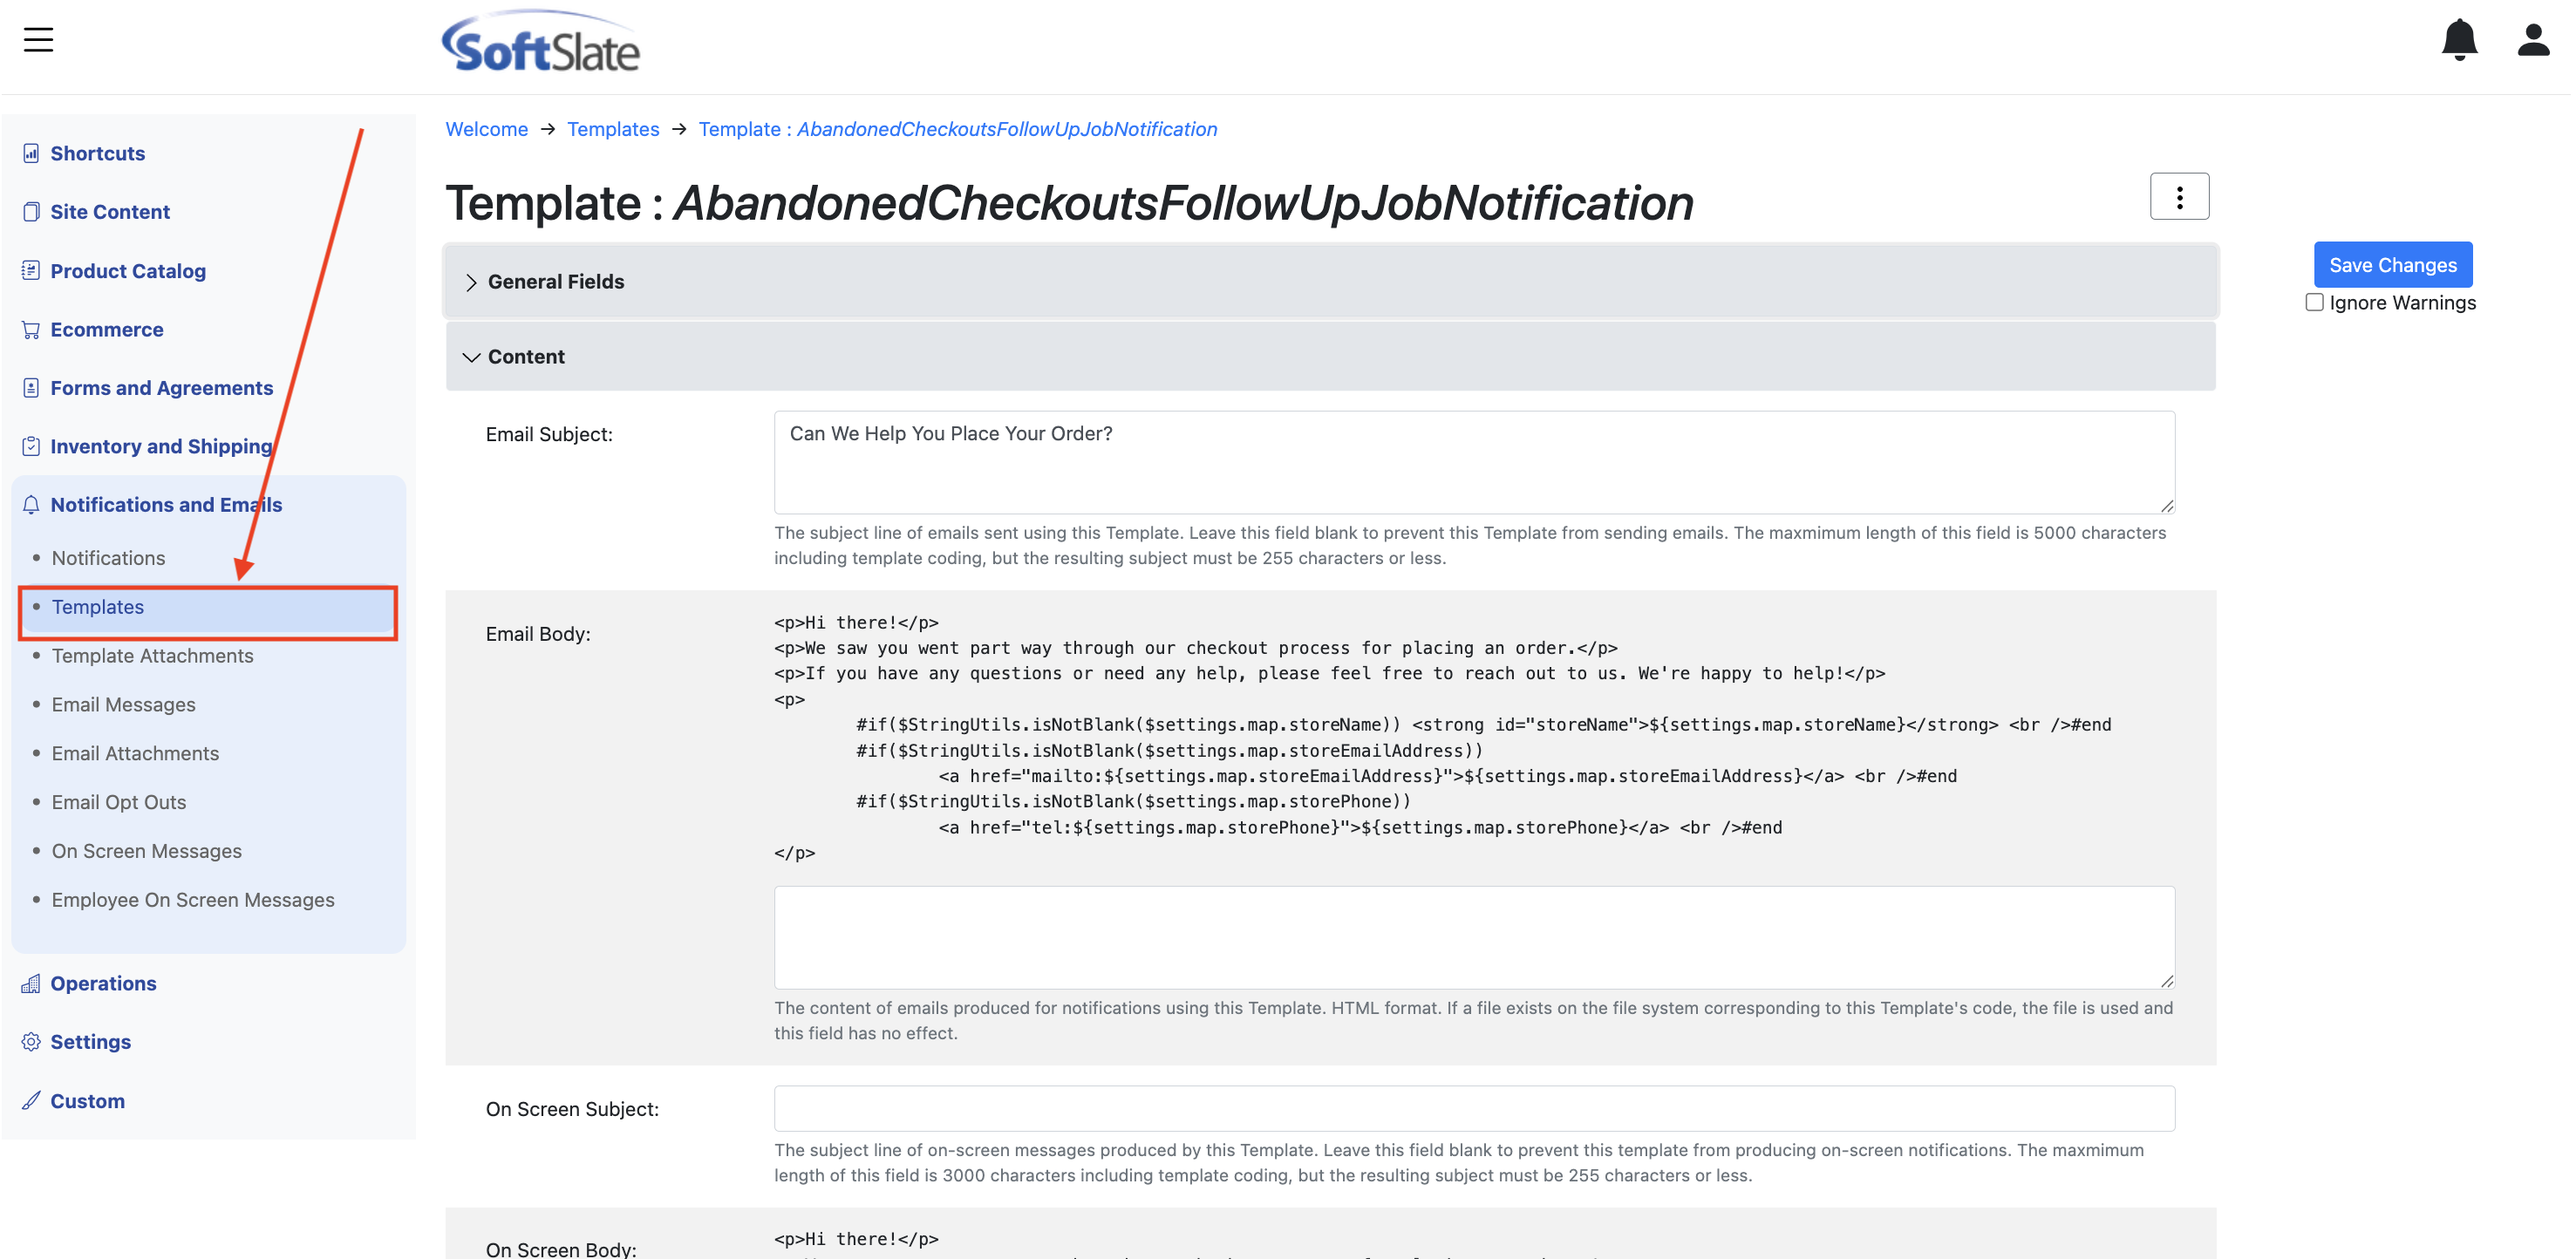
Task: Click into the Email Subject field
Action: [1473, 462]
